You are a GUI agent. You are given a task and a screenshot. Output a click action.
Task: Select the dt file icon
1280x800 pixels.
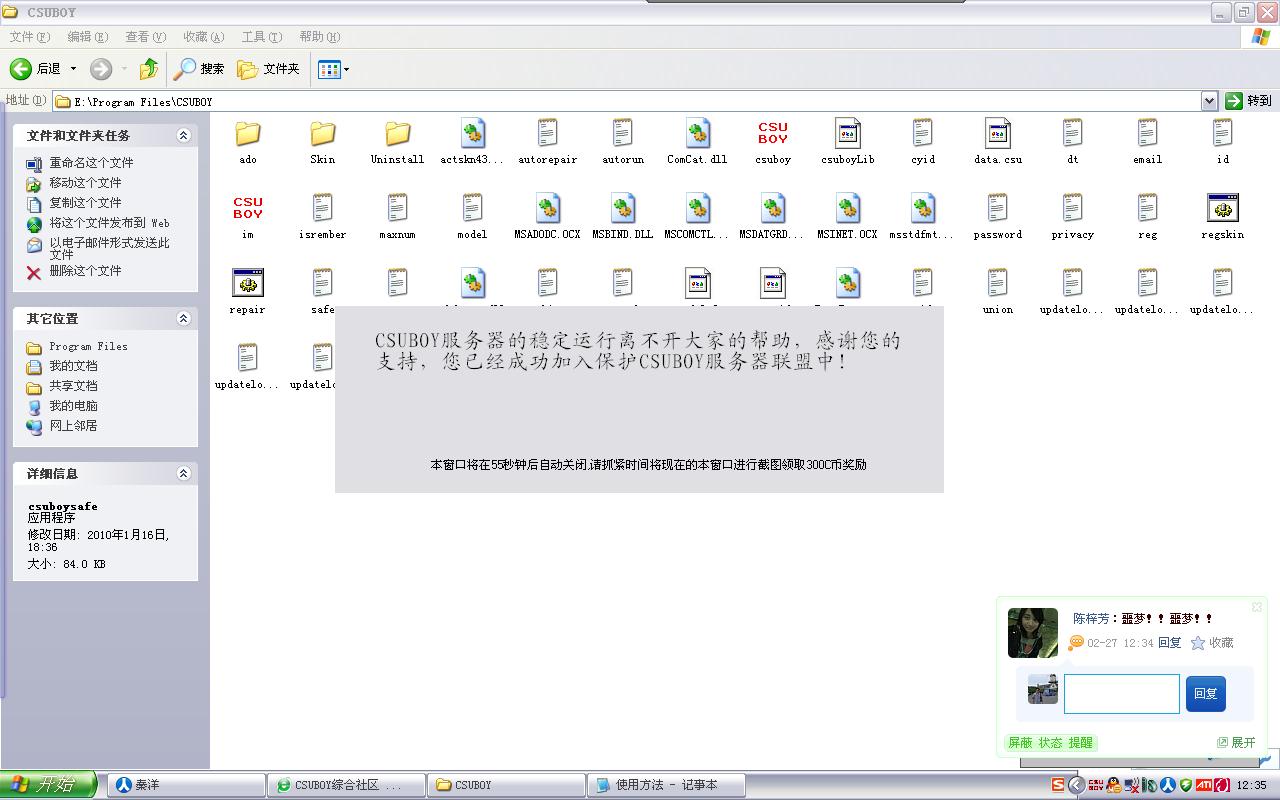pyautogui.click(x=1073, y=134)
